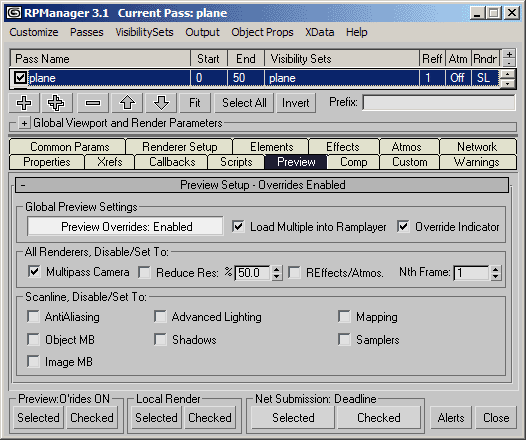The height and width of the screenshot is (440, 526).
Task: Open the Output menu
Action: (202, 32)
